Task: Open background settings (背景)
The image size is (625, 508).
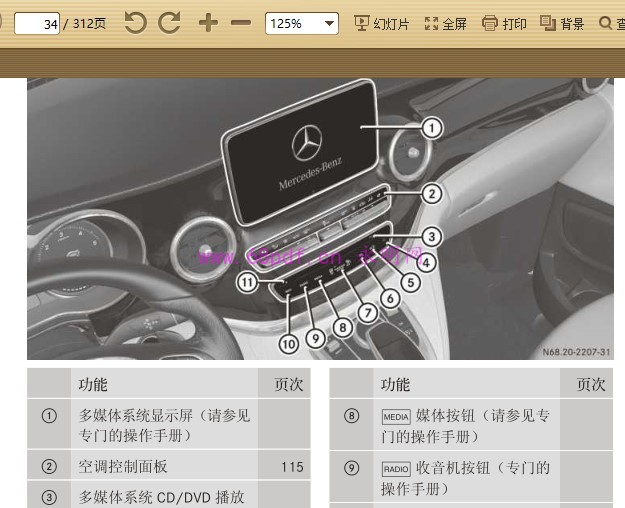Action: pos(562,24)
